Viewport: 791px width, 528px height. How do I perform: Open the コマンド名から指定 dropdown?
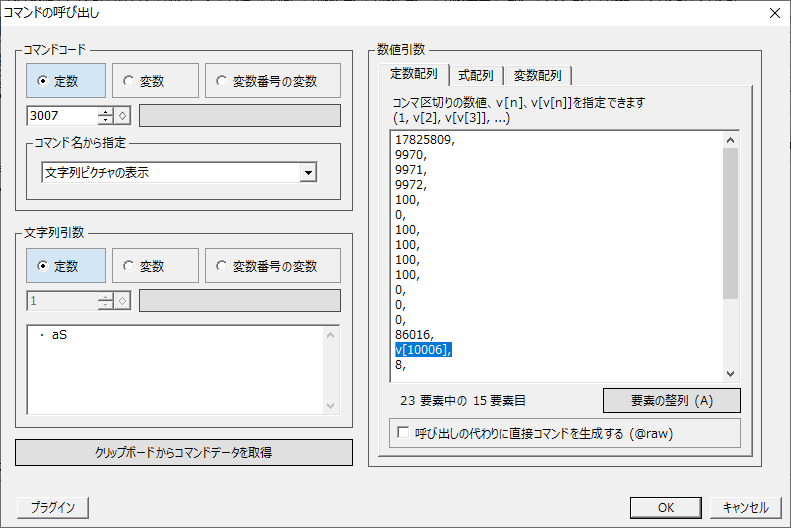[308, 173]
